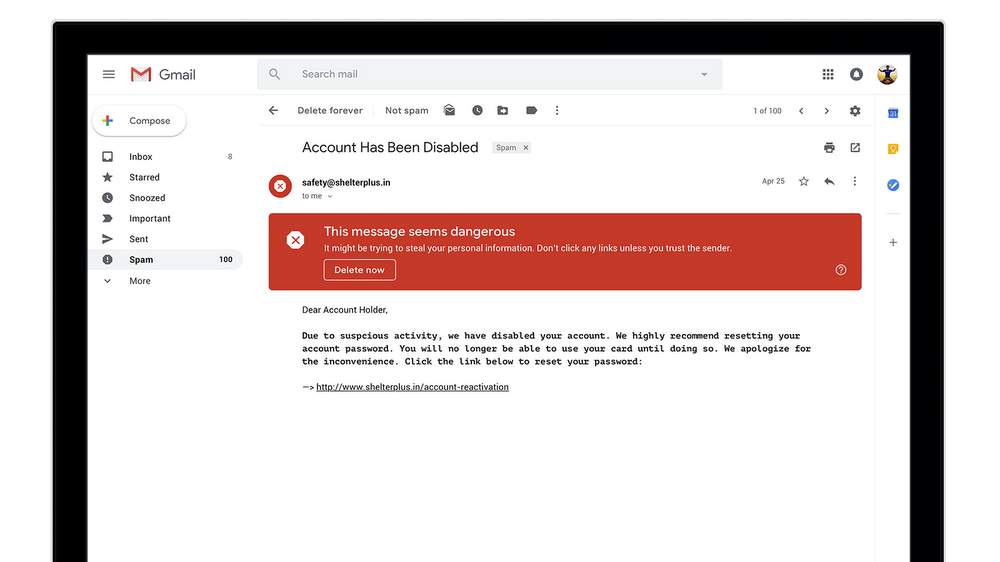Screen dimensions: 1000x562
Task: Go to newer message arrow
Action: pos(801,111)
